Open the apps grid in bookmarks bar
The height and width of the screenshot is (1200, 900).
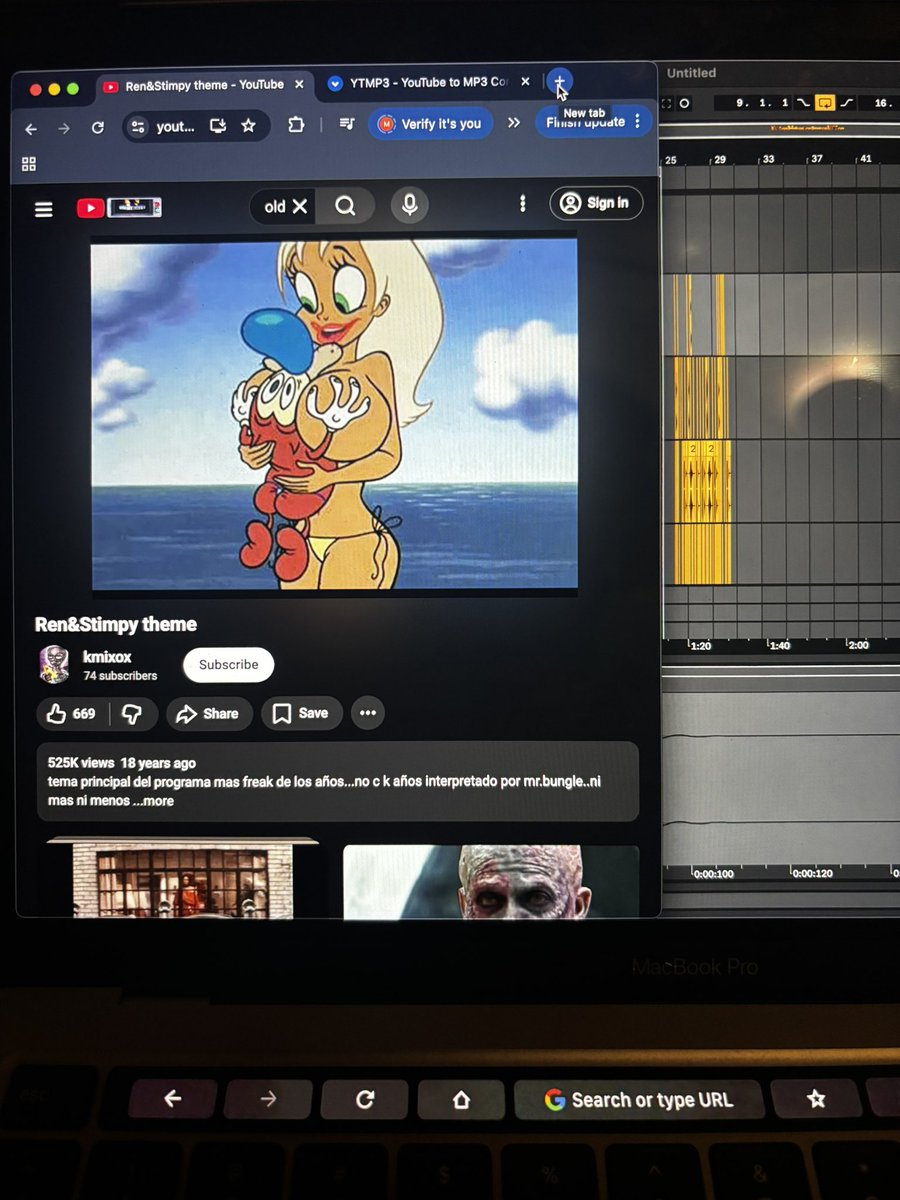pyautogui.click(x=29, y=164)
